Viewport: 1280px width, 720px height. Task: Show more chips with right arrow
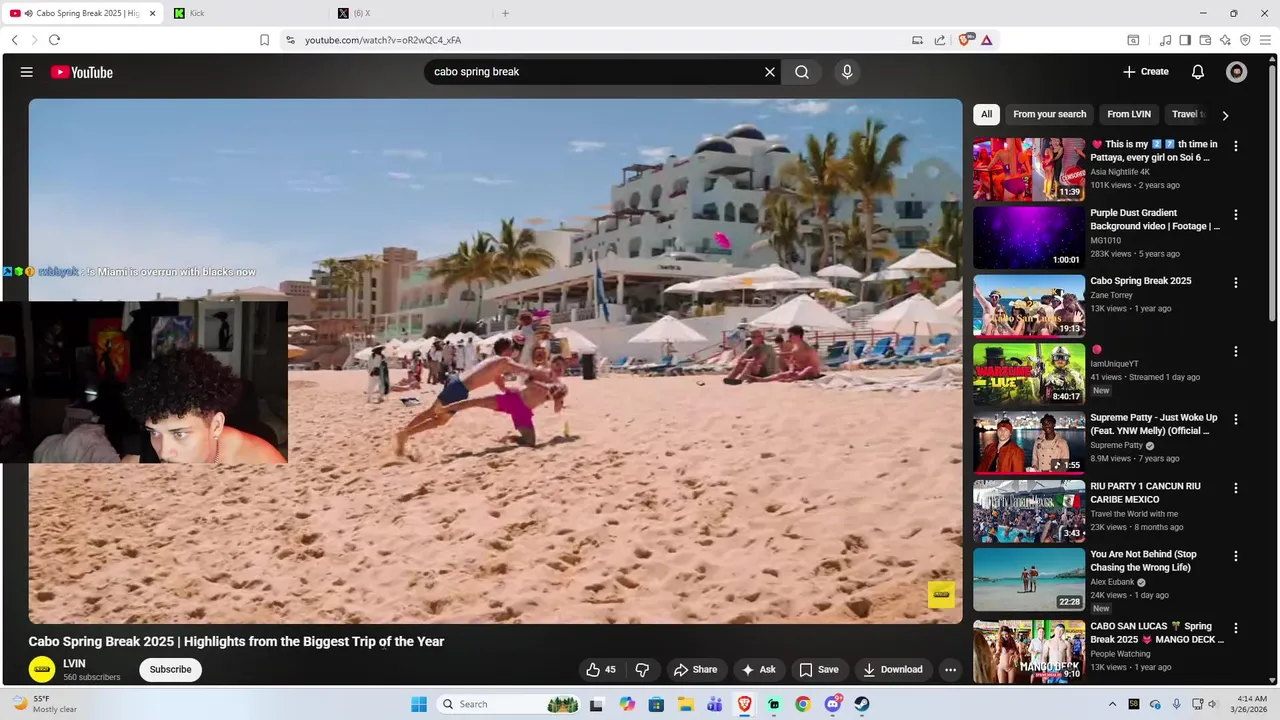1225,115
